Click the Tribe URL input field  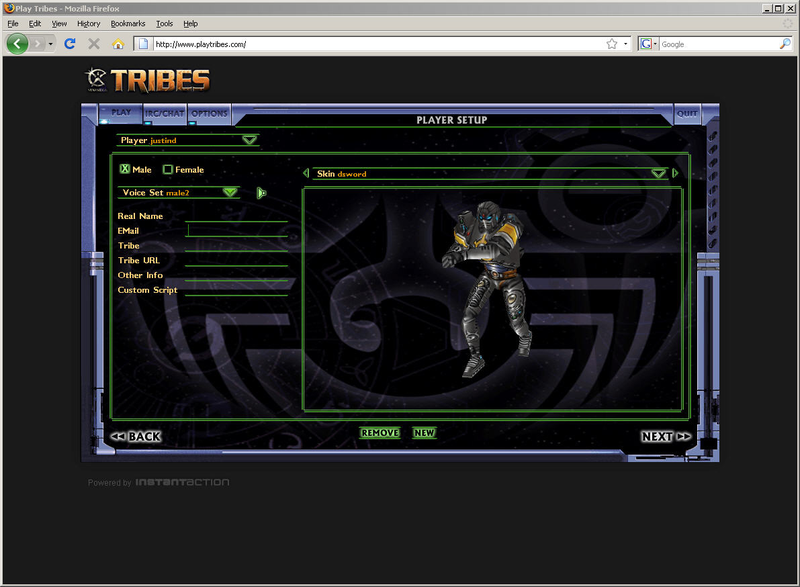tap(236, 261)
